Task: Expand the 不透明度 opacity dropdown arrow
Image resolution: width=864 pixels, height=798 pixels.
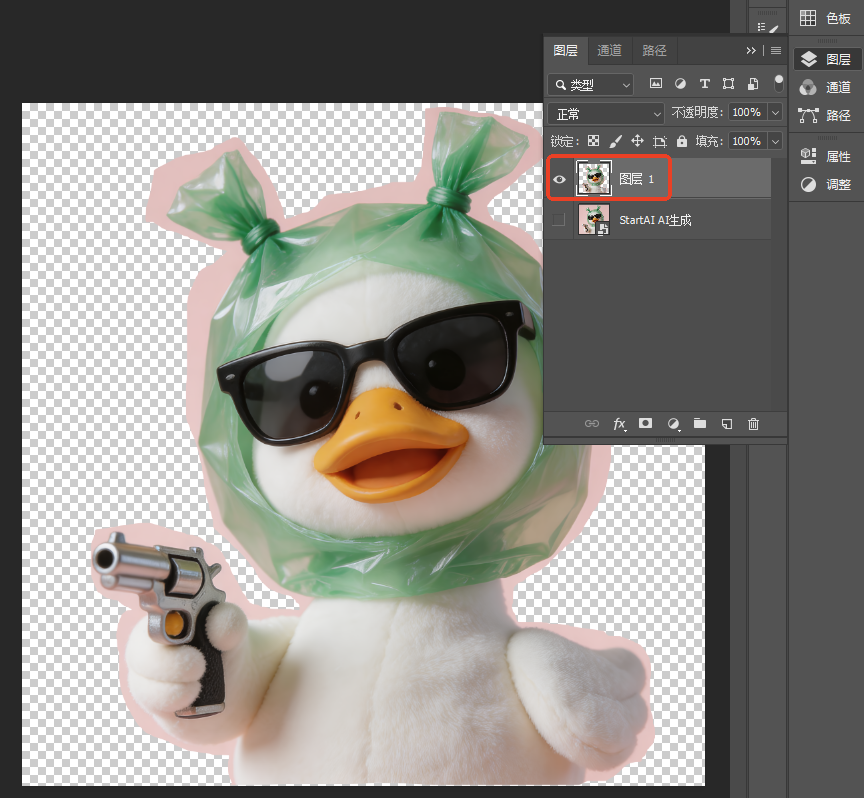Action: coord(775,112)
